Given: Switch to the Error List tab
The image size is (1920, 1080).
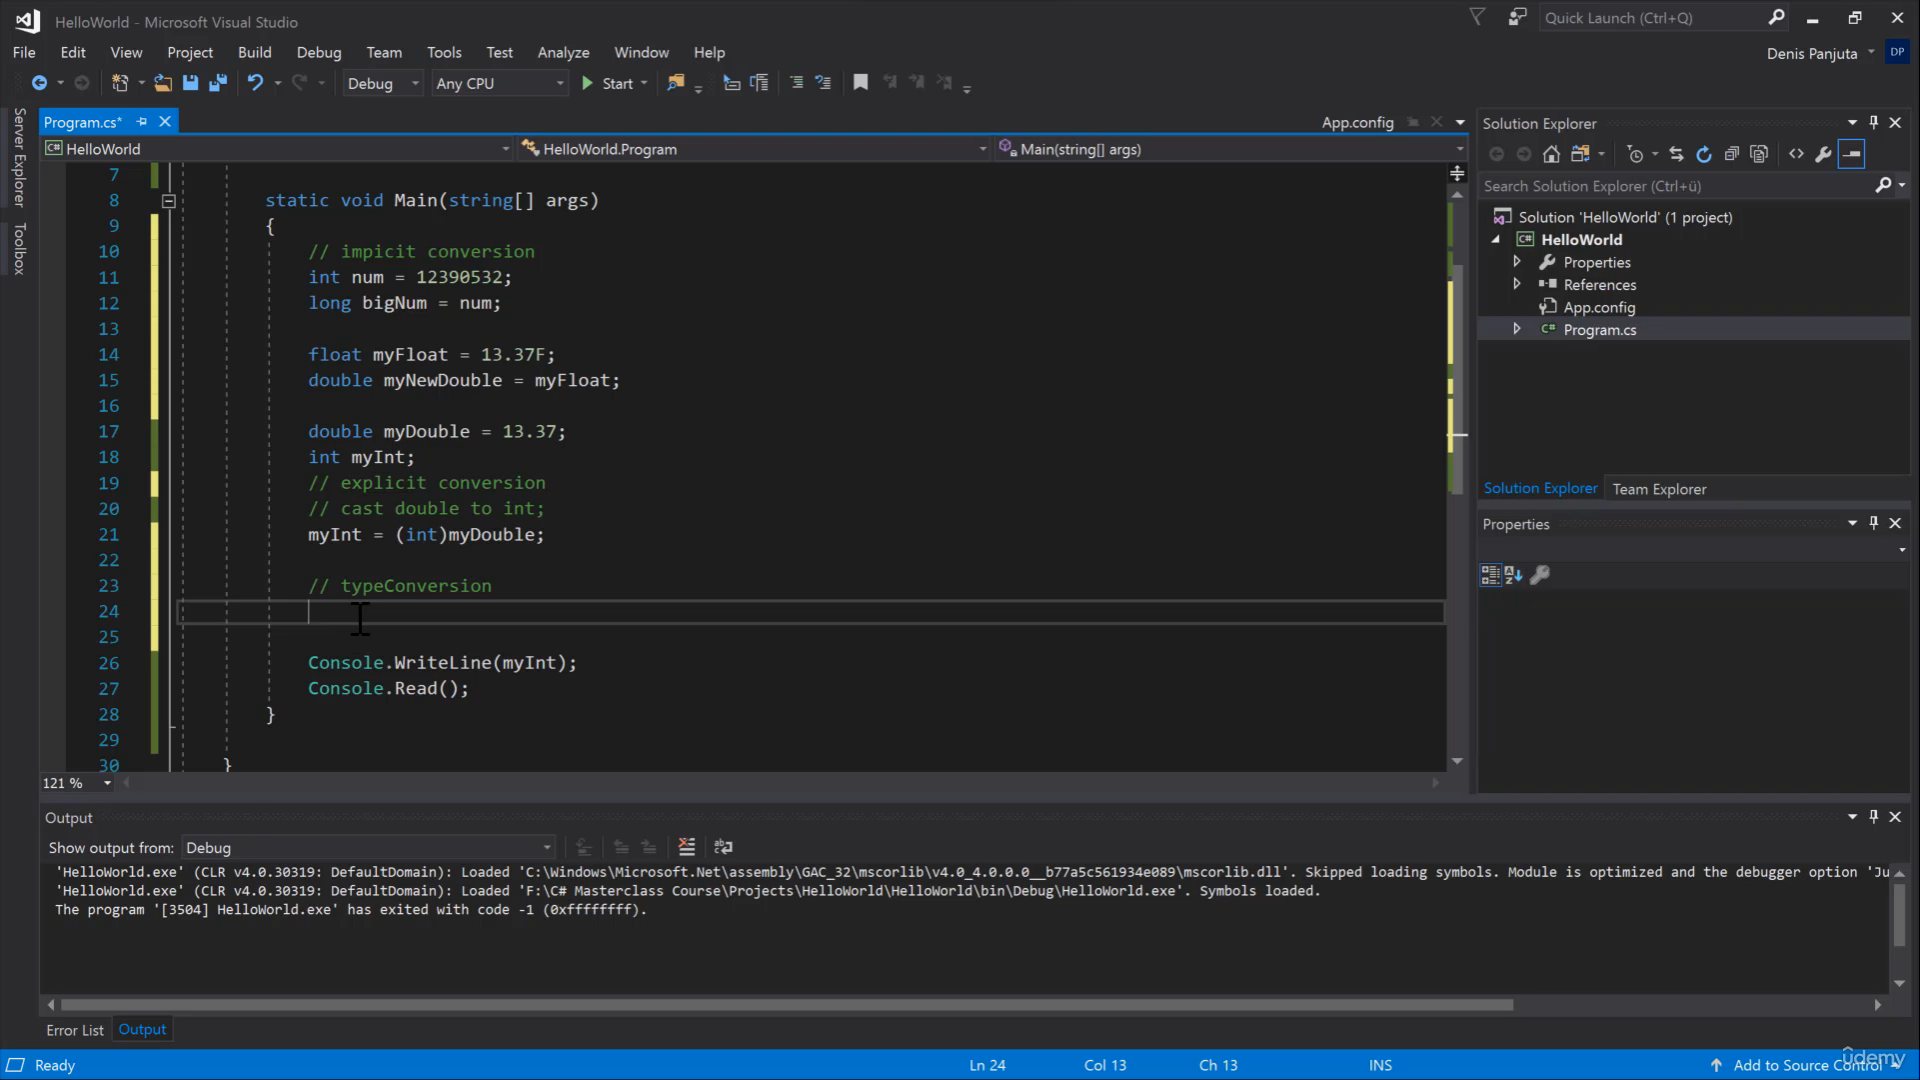Looking at the screenshot, I should [x=75, y=1030].
